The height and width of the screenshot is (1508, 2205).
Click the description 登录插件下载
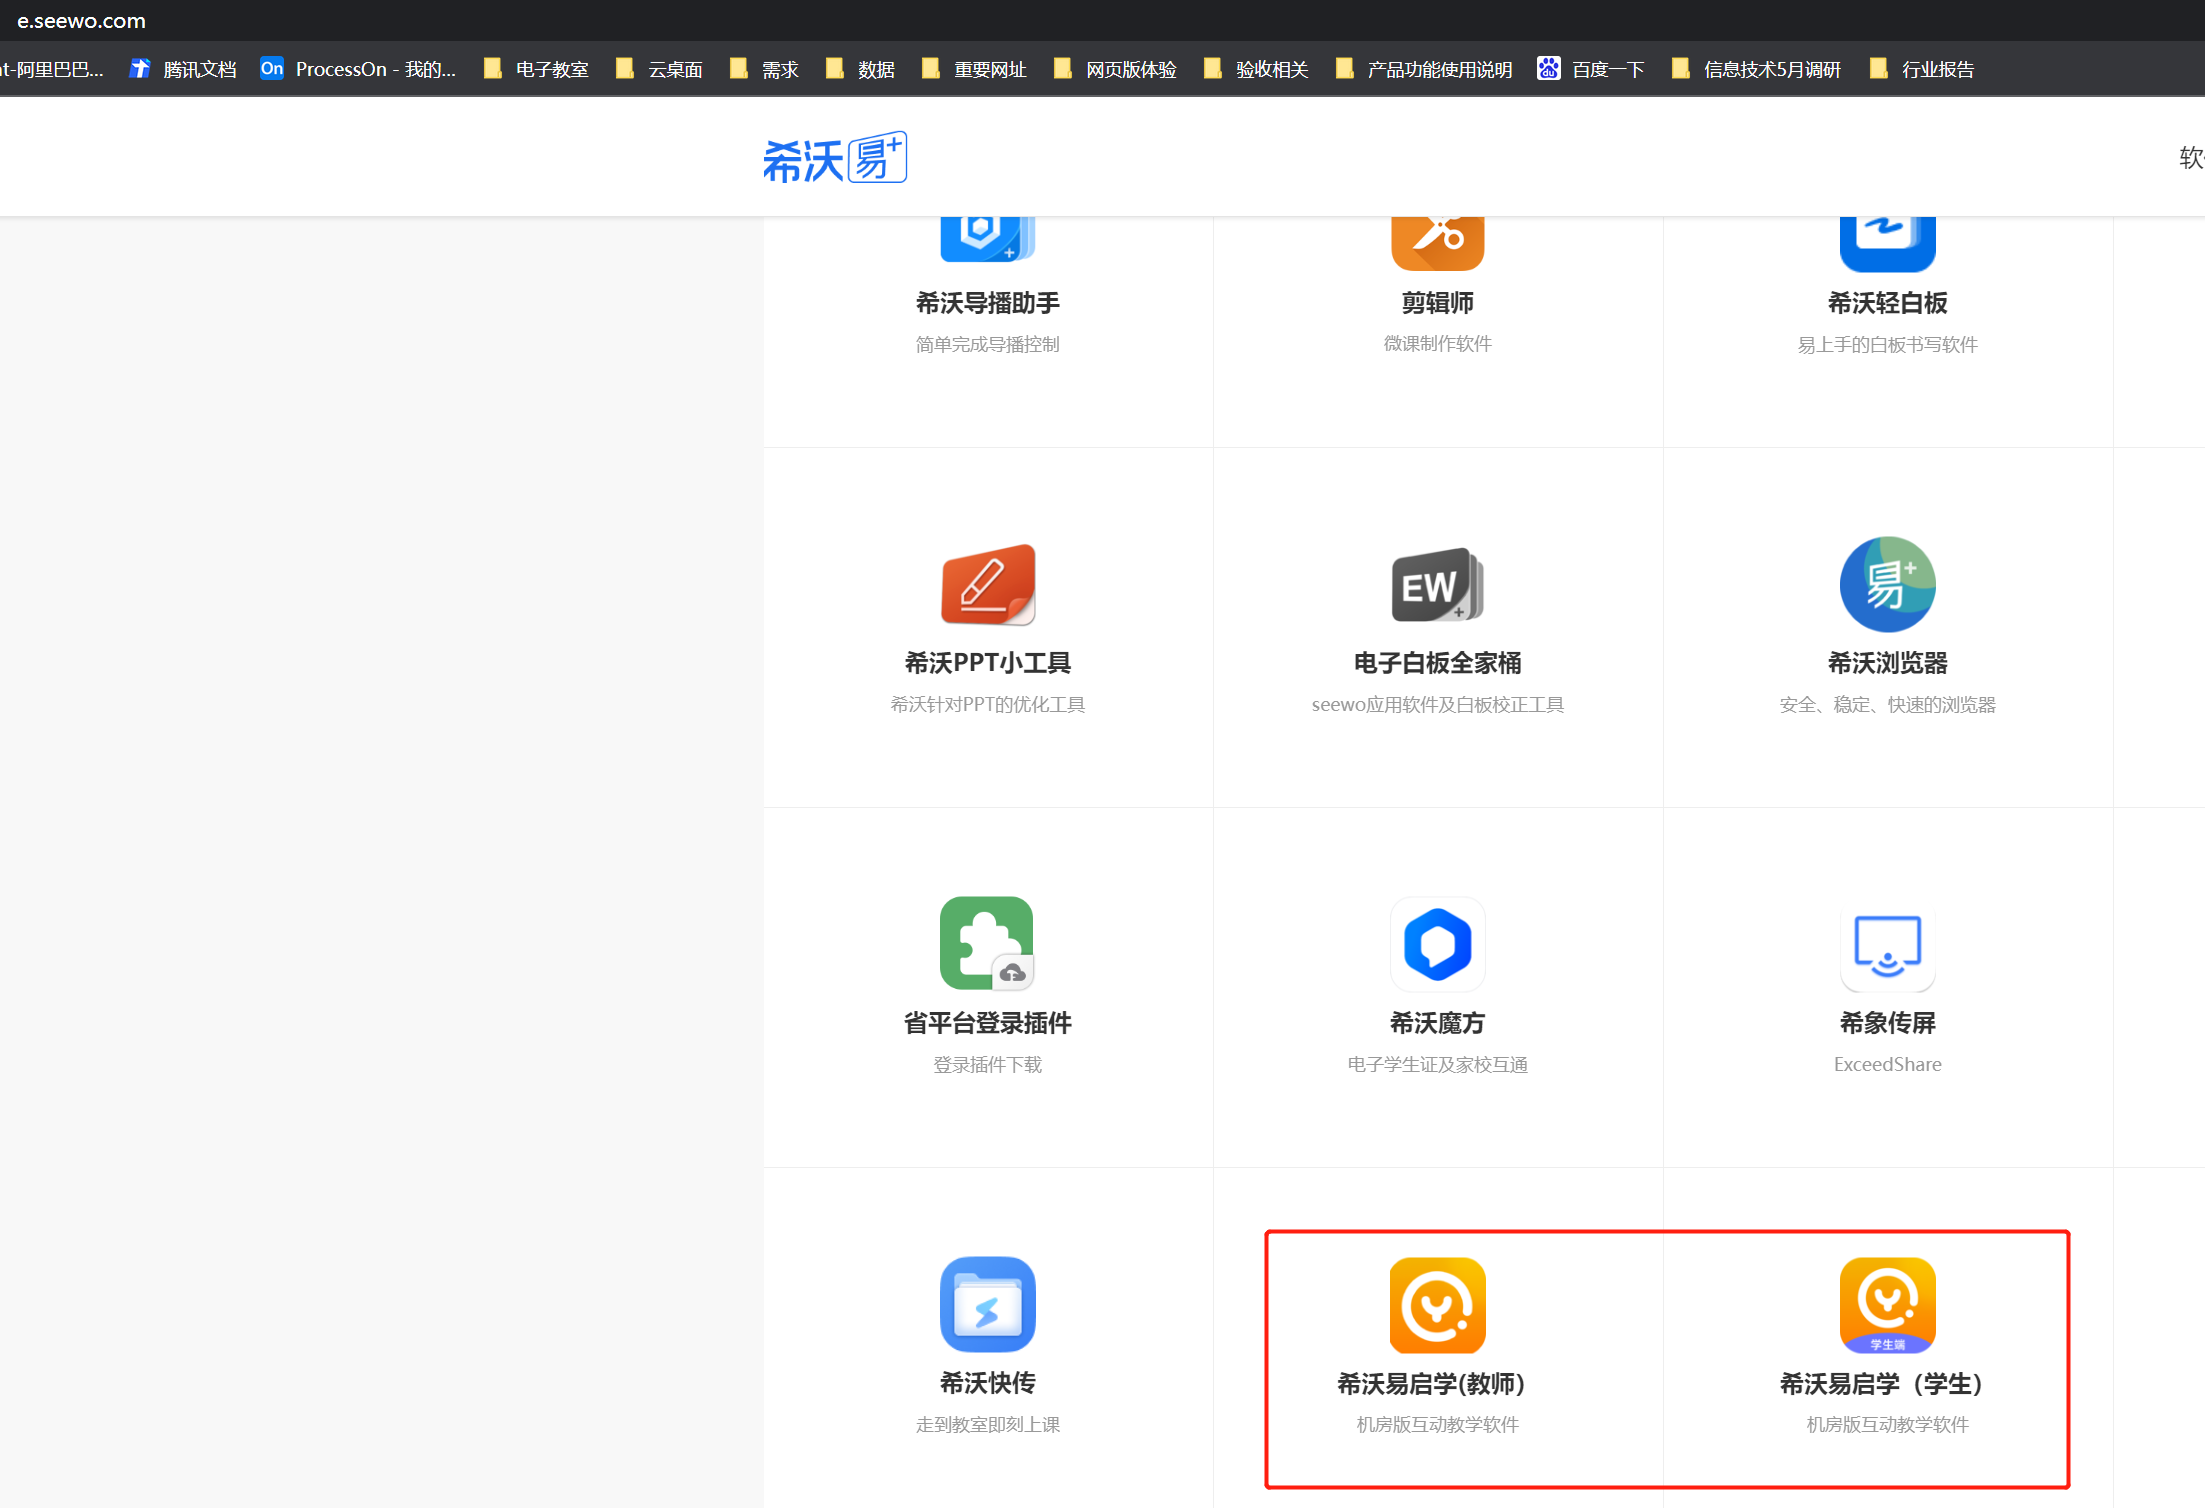(x=988, y=1065)
